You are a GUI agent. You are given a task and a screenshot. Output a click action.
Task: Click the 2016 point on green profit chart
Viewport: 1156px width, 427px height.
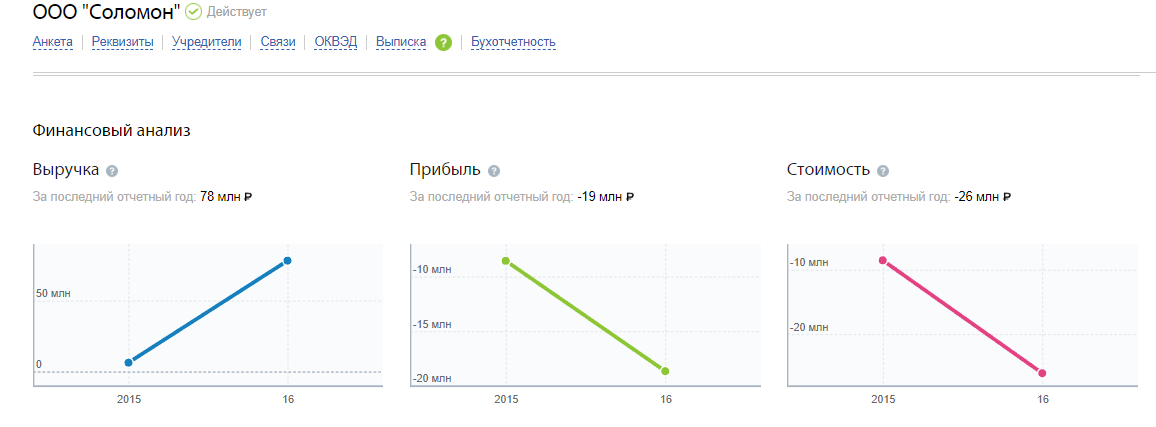[665, 371]
